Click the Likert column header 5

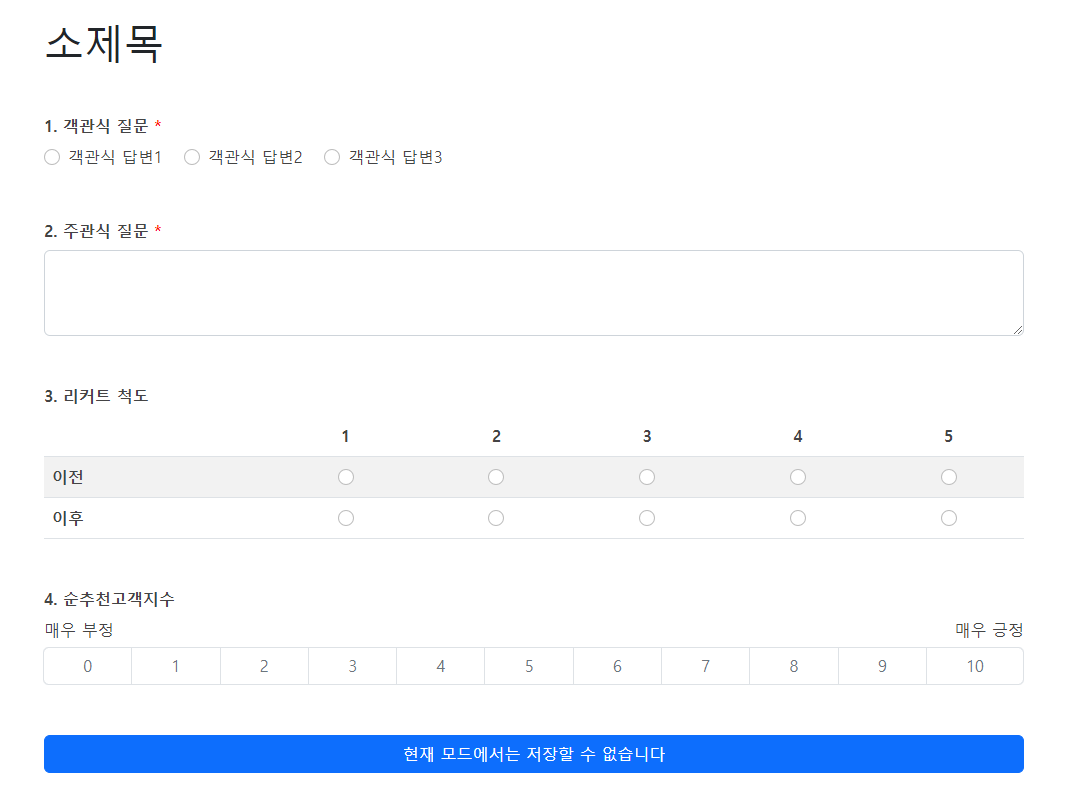coord(949,436)
